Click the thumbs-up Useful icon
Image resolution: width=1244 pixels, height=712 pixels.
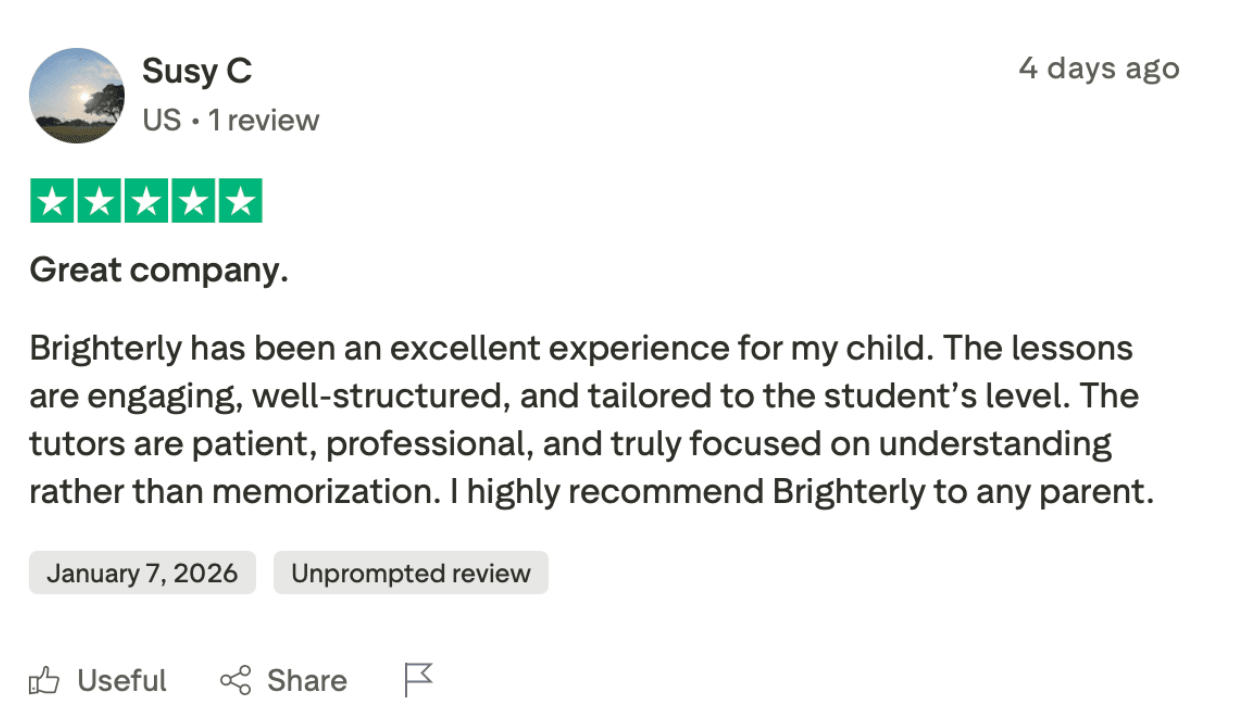45,680
